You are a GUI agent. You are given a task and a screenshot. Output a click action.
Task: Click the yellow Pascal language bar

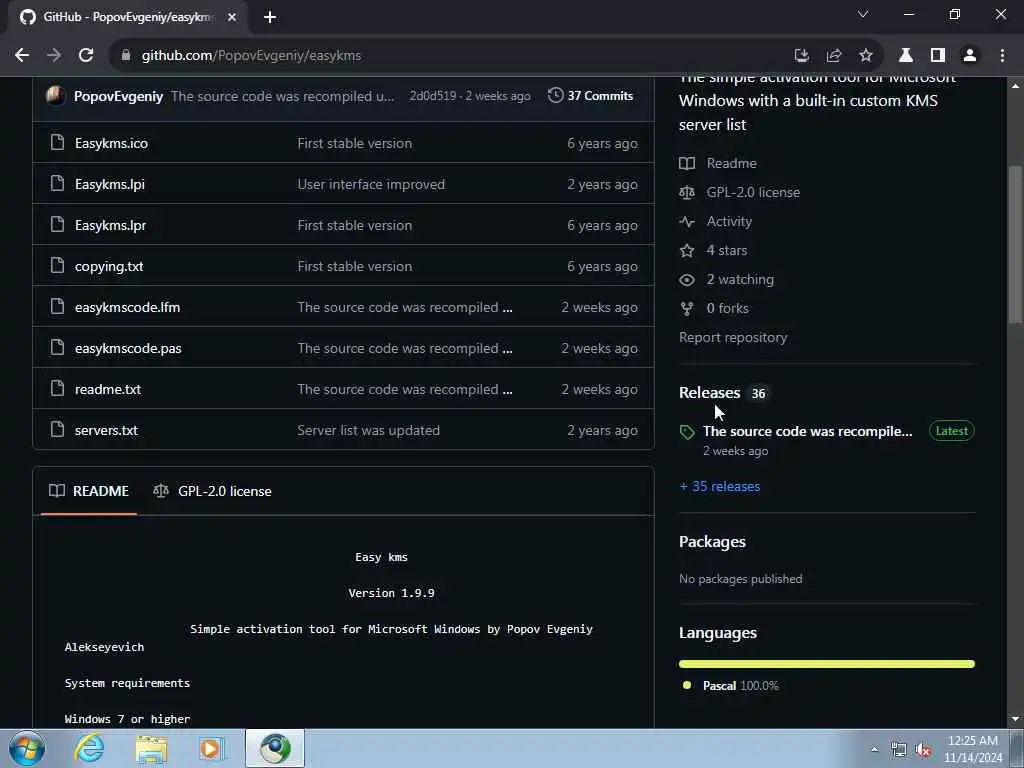tap(826, 664)
